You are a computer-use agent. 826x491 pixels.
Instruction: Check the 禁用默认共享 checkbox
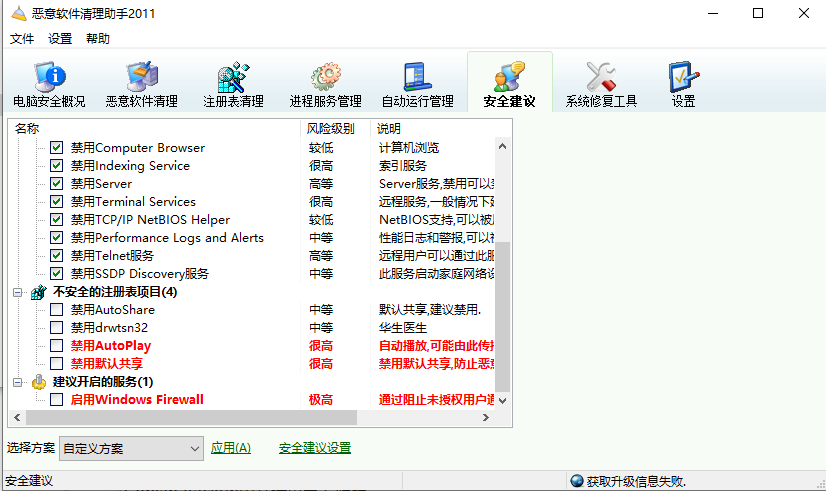click(x=56, y=364)
